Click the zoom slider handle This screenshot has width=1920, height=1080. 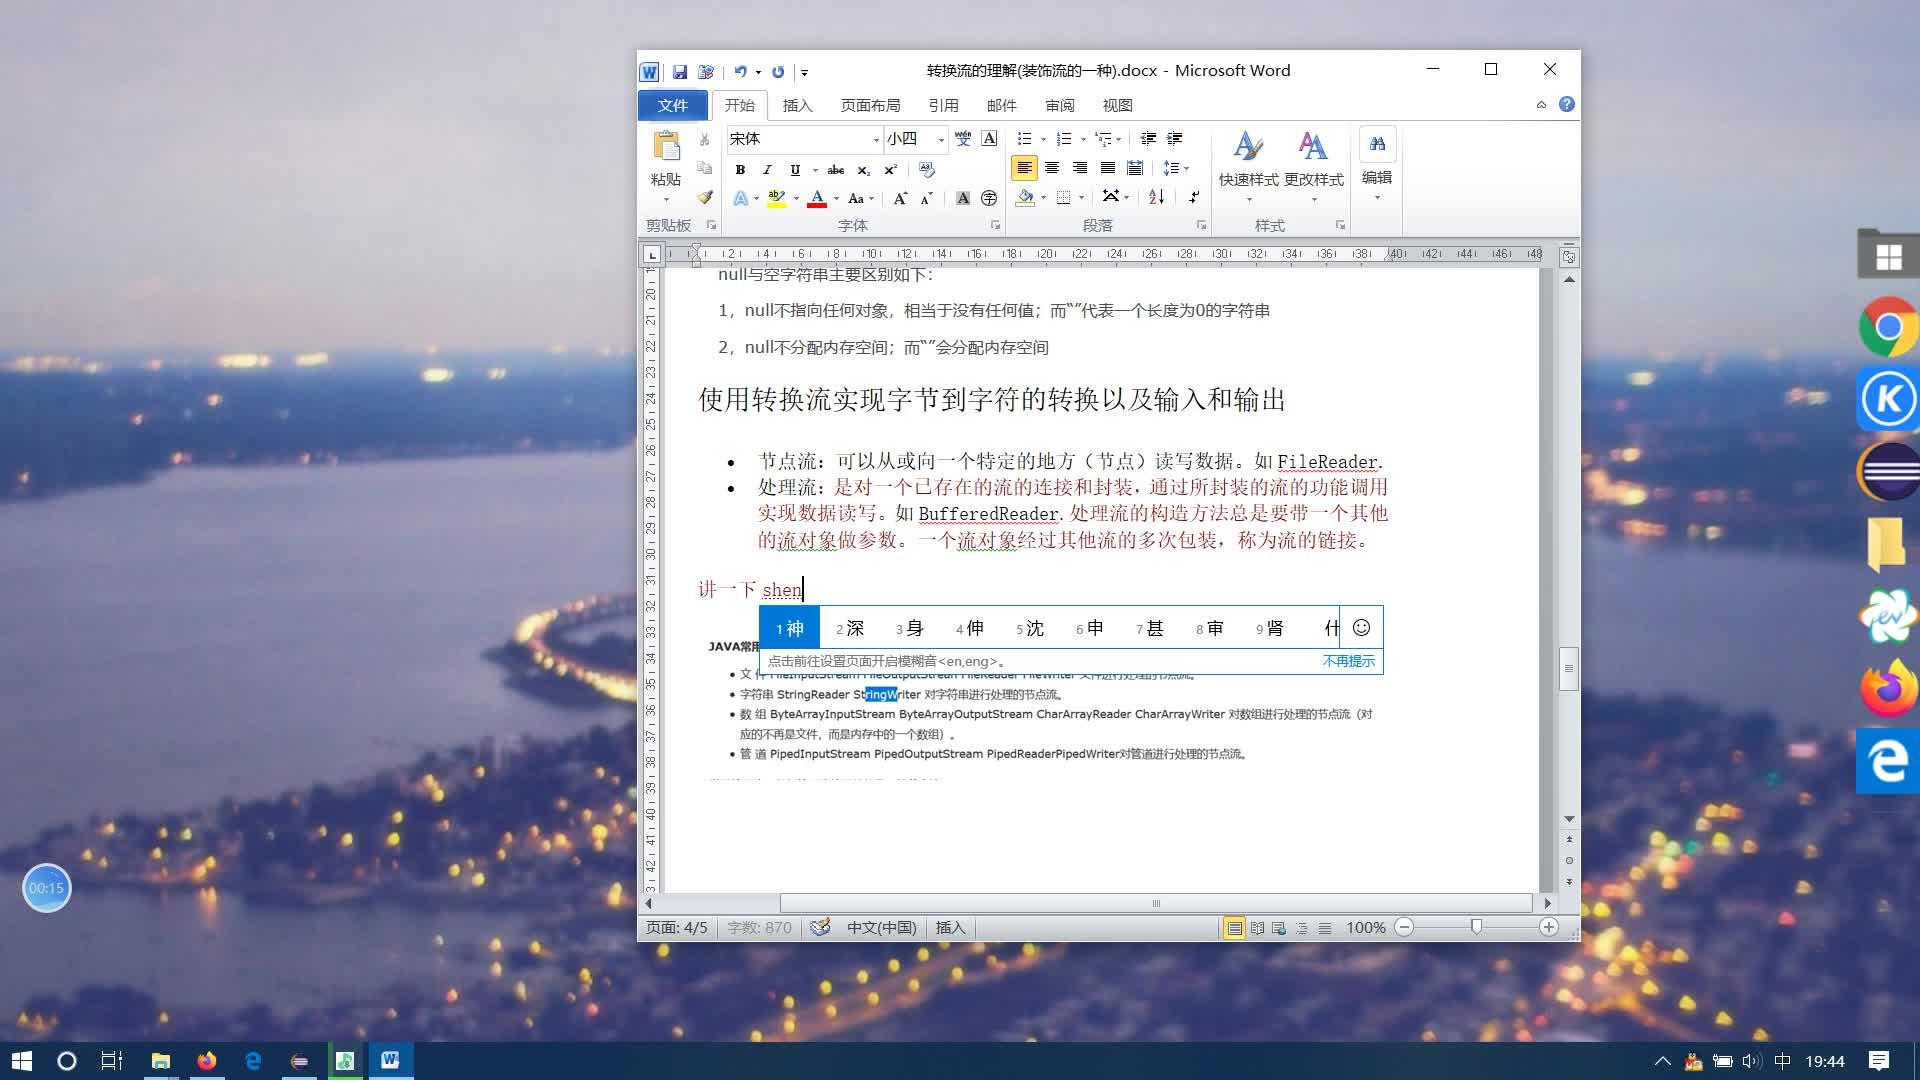coord(1476,927)
